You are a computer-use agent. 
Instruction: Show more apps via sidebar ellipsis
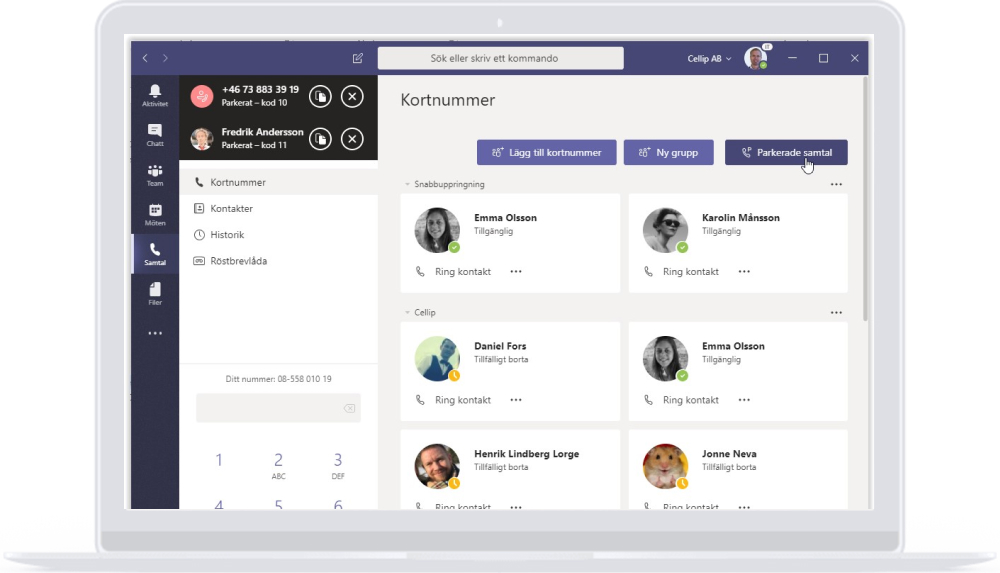[154, 333]
